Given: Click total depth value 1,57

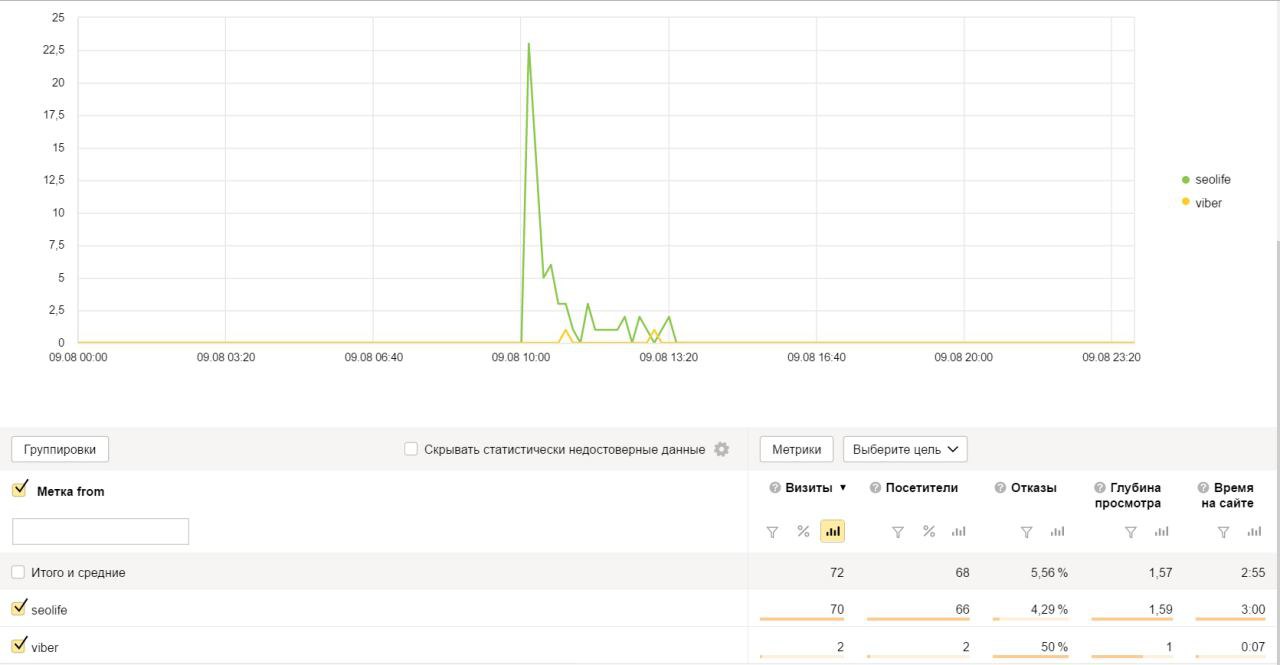Looking at the screenshot, I should click(x=1160, y=573).
